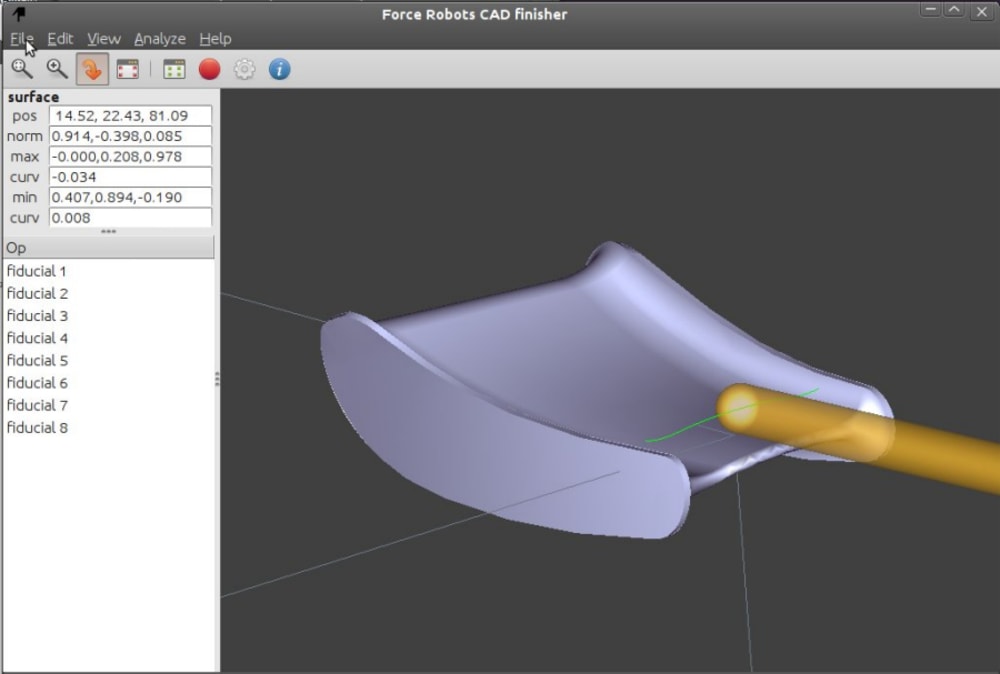Click the pos coordinates field
This screenshot has height=674, width=1000.
[x=130, y=115]
